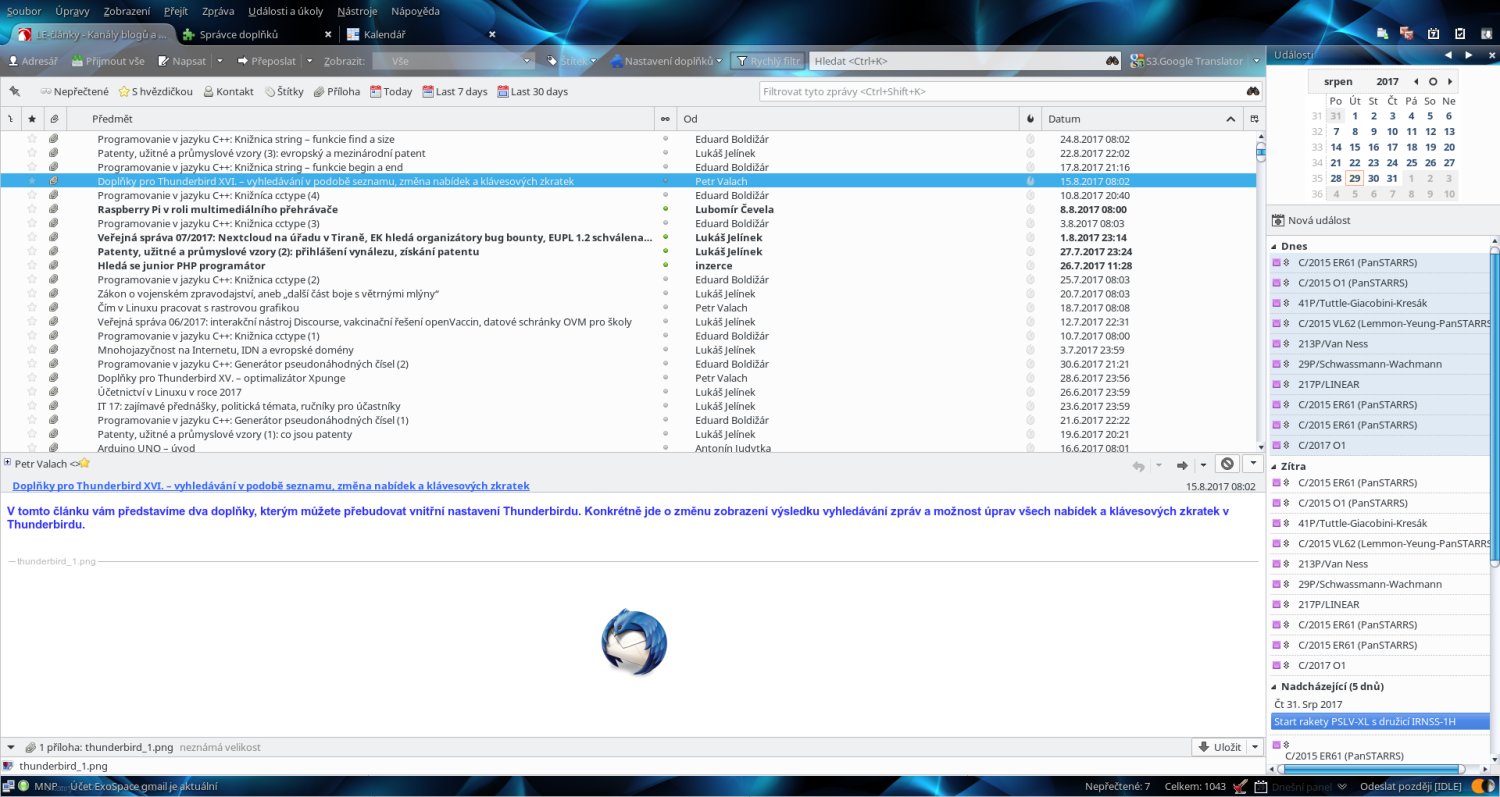Compose a new message with Napsat
This screenshot has width=1500, height=797.
point(183,61)
